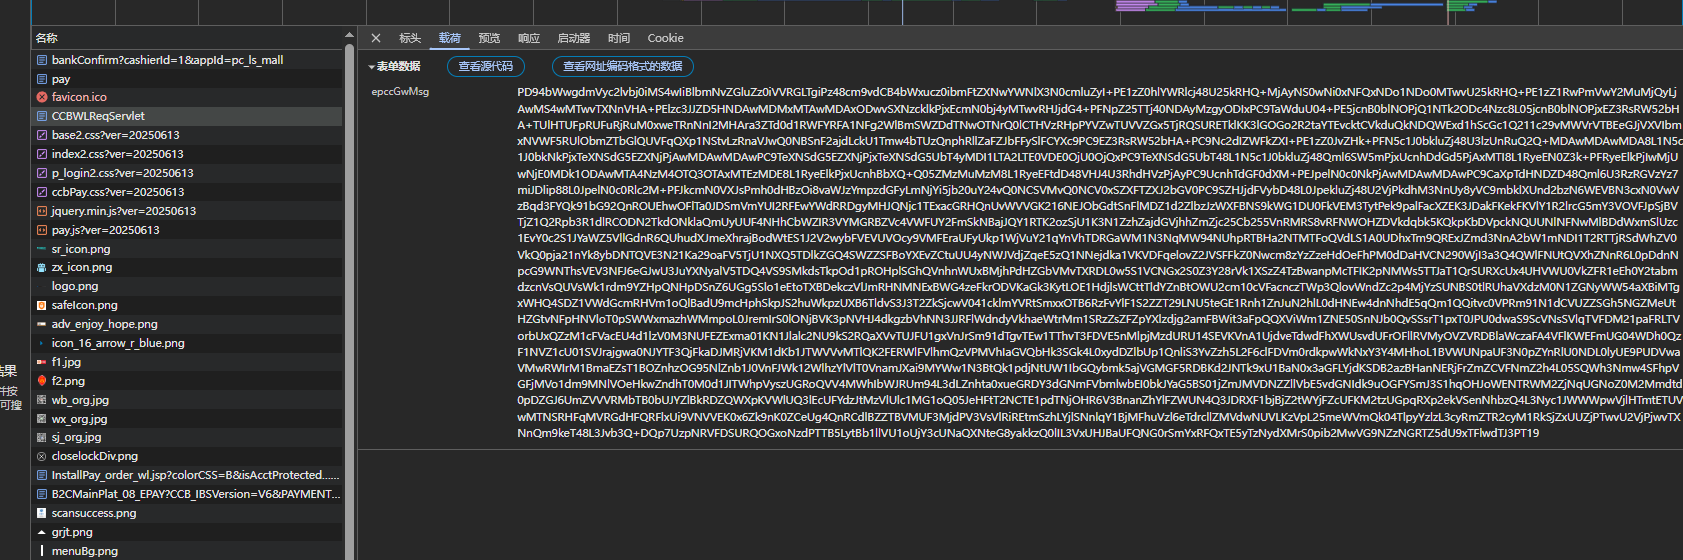Image resolution: width=1683 pixels, height=560 pixels.
Task: Click the image thumbnail of sr_icon.png
Action: click(42, 249)
